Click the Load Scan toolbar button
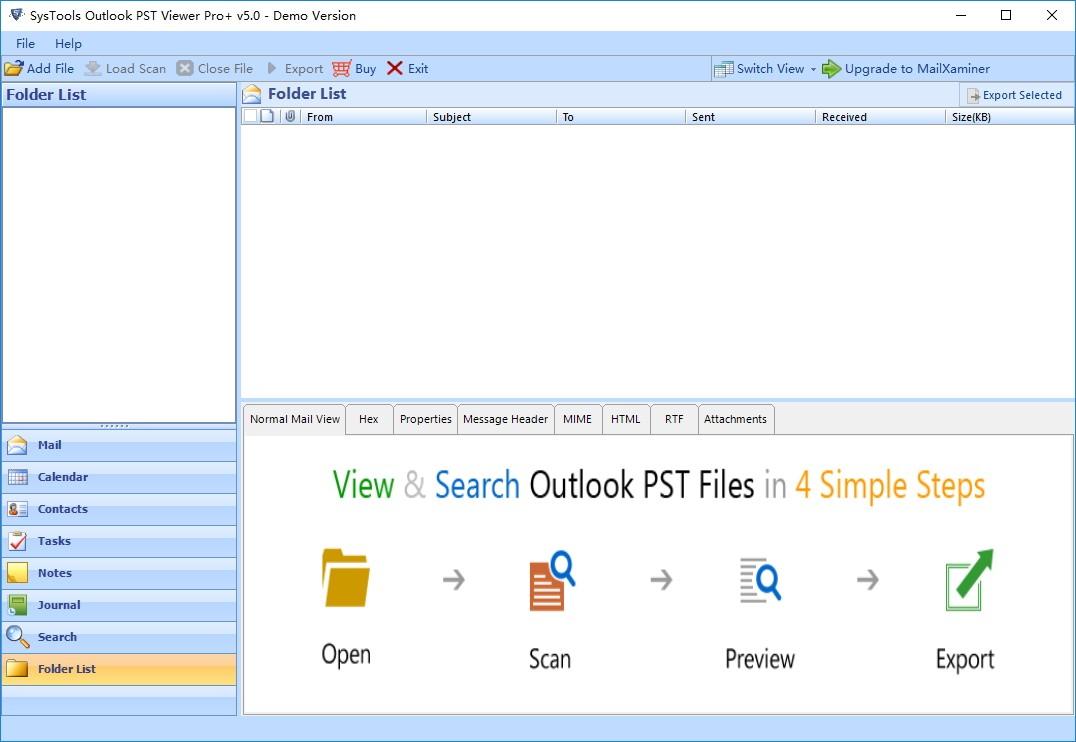This screenshot has width=1076, height=742. tap(125, 69)
